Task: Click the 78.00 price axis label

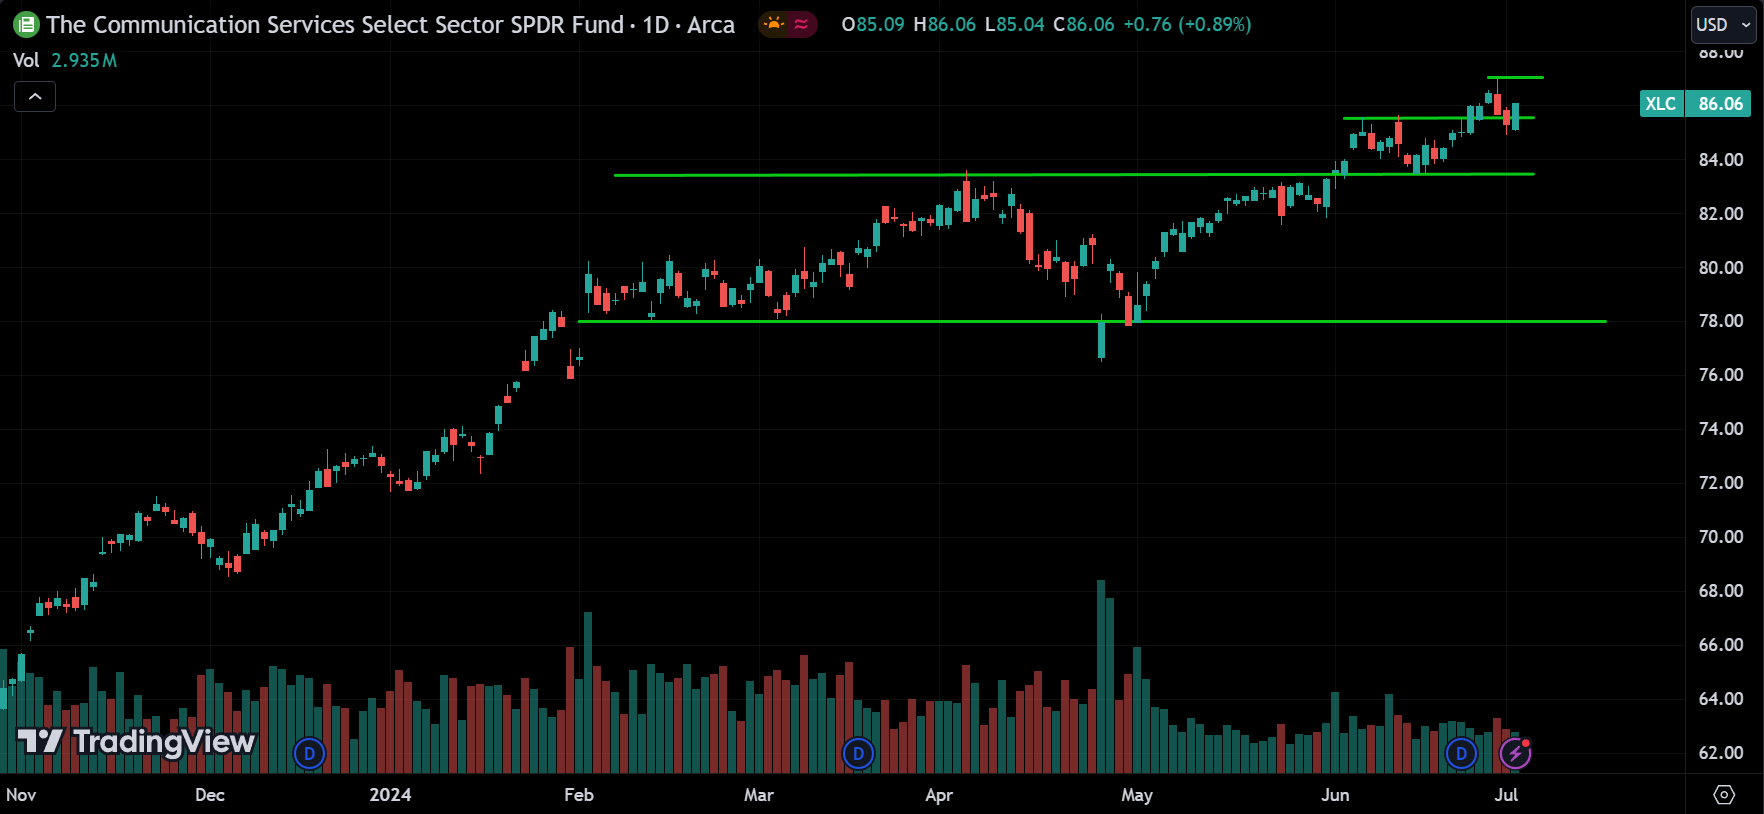Action: click(1720, 321)
